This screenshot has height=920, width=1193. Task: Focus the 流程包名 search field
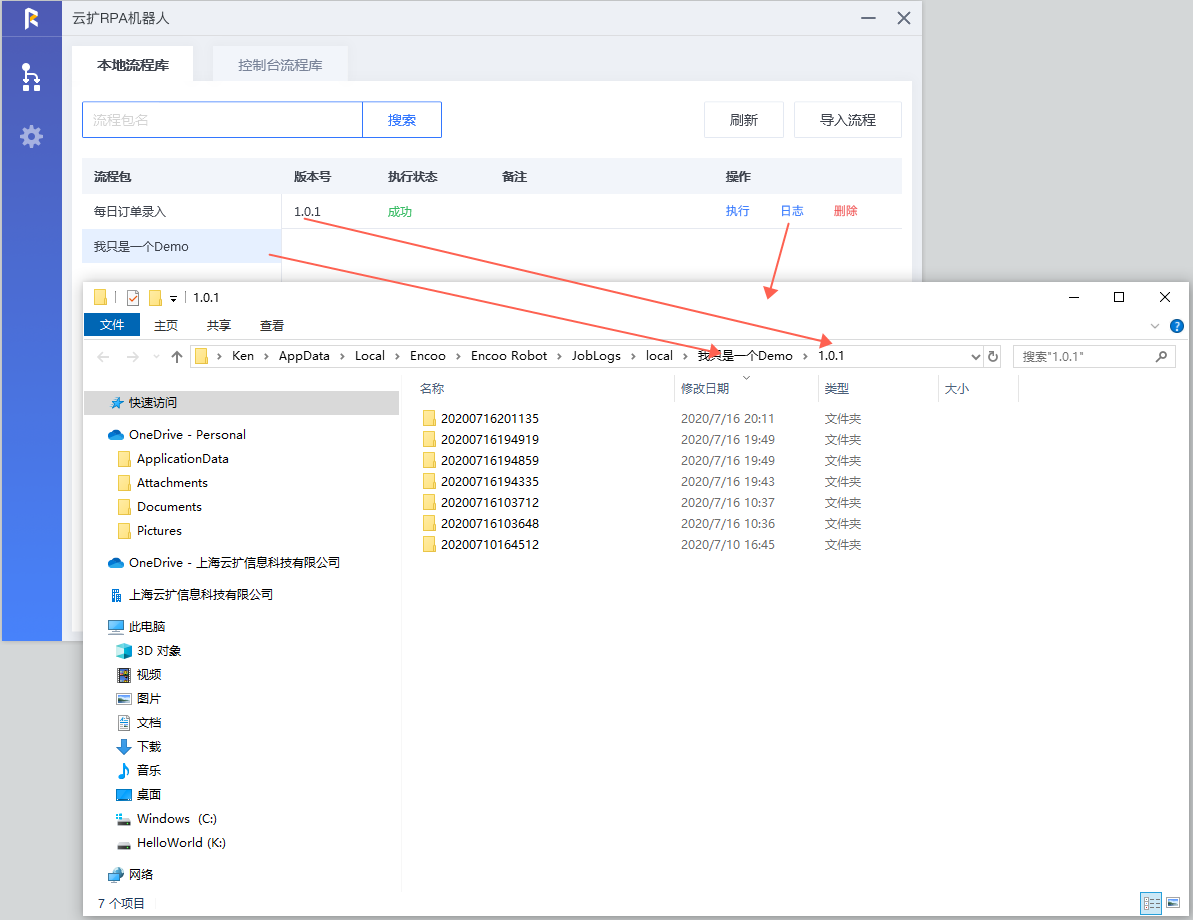[222, 119]
